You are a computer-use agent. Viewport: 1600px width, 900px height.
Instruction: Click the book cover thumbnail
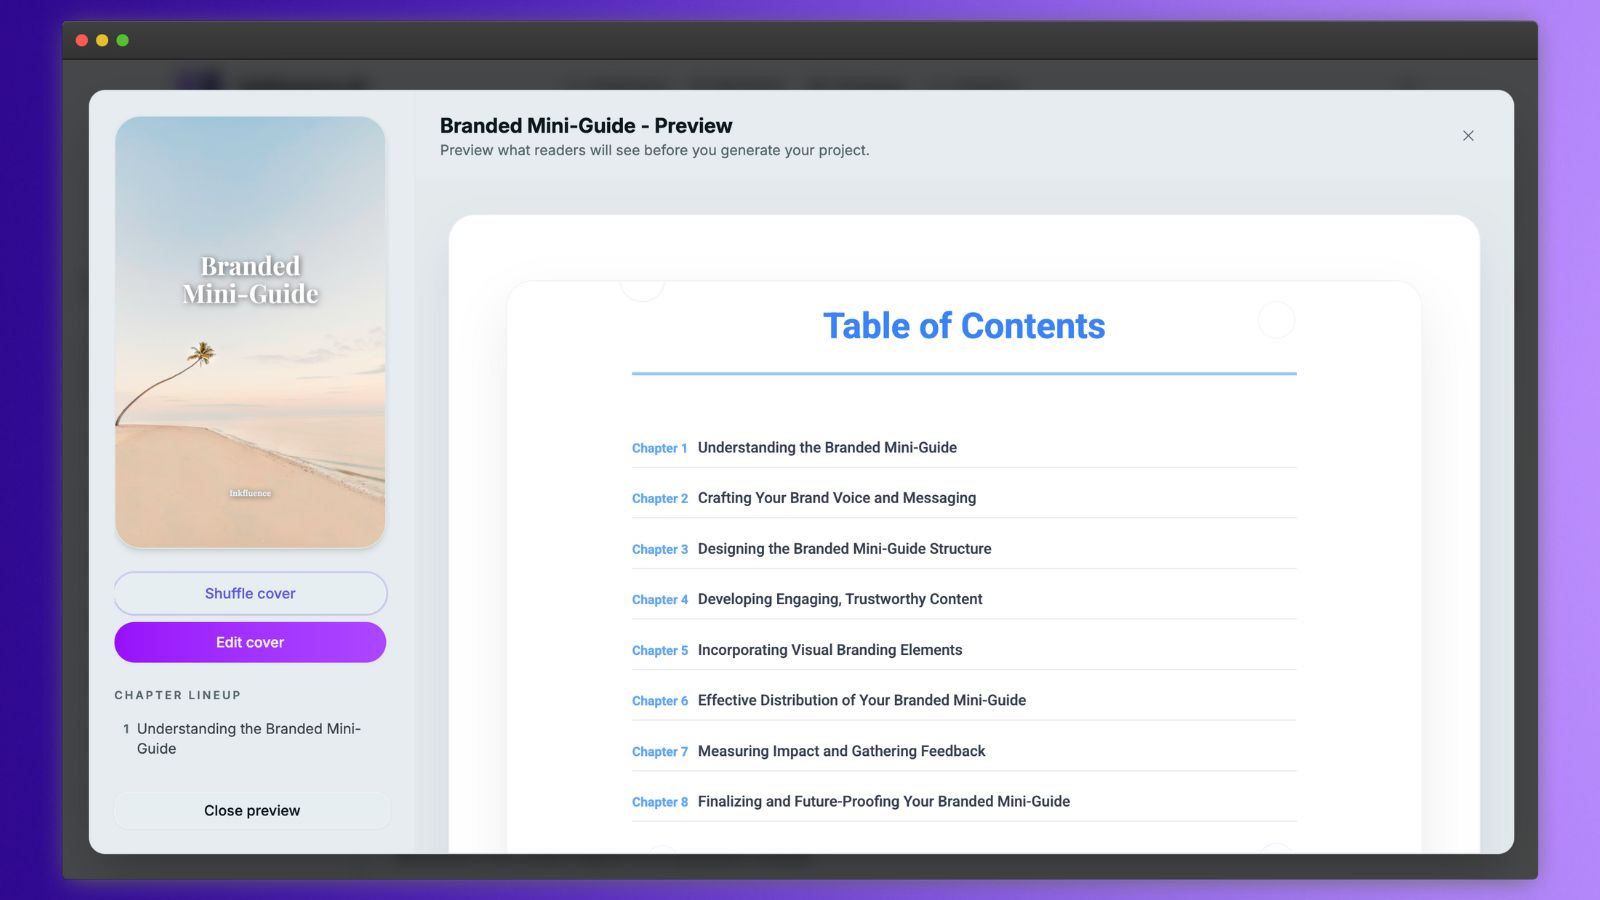(249, 332)
